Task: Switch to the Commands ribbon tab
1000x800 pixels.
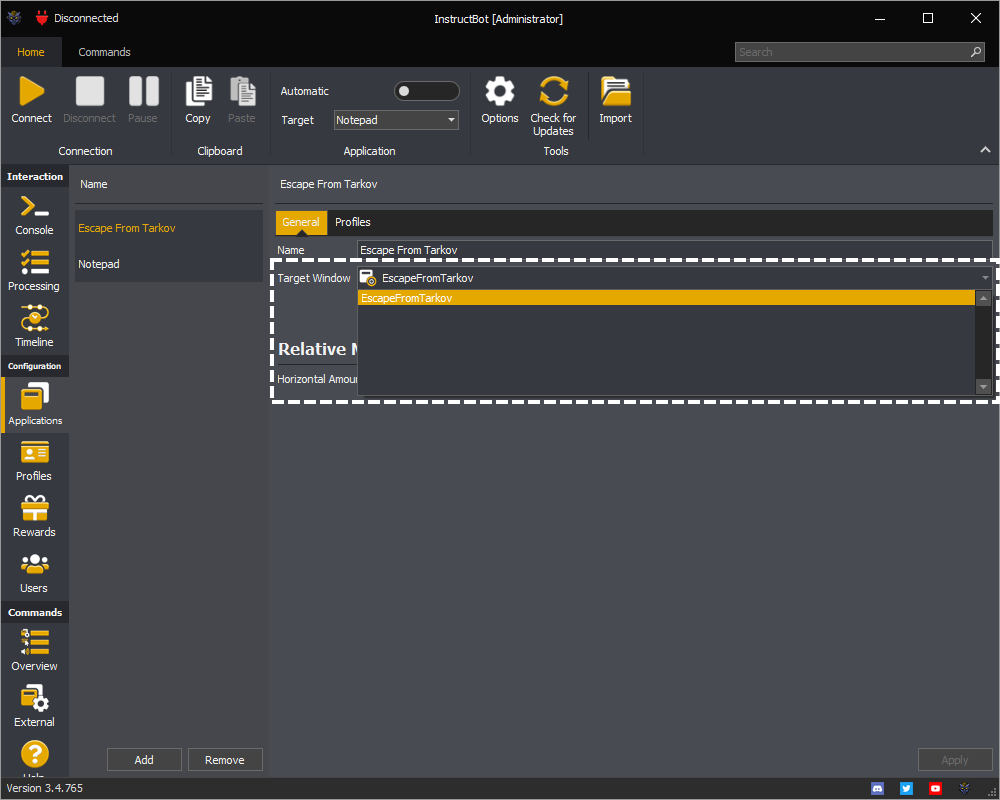Action: click(x=105, y=52)
